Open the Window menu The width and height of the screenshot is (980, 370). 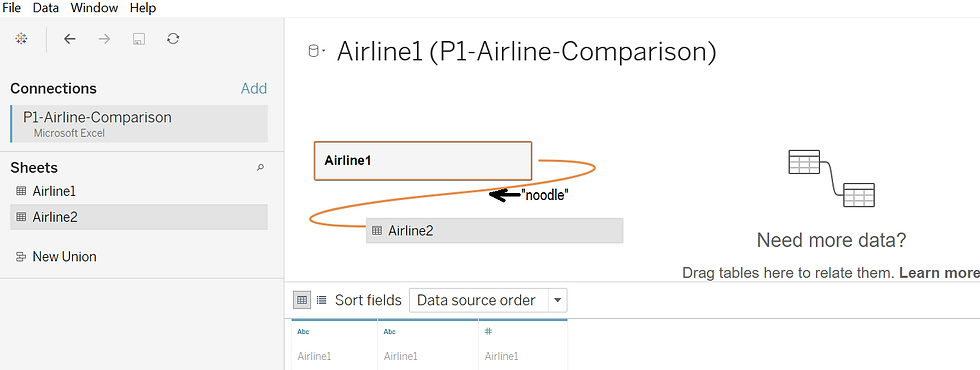(94, 8)
